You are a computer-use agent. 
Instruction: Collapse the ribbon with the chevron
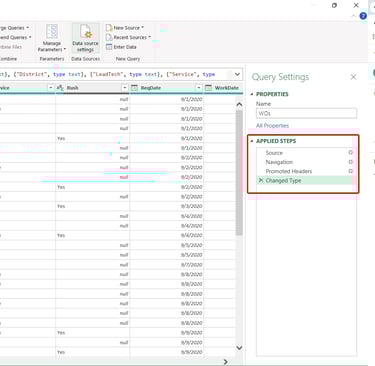point(354,16)
